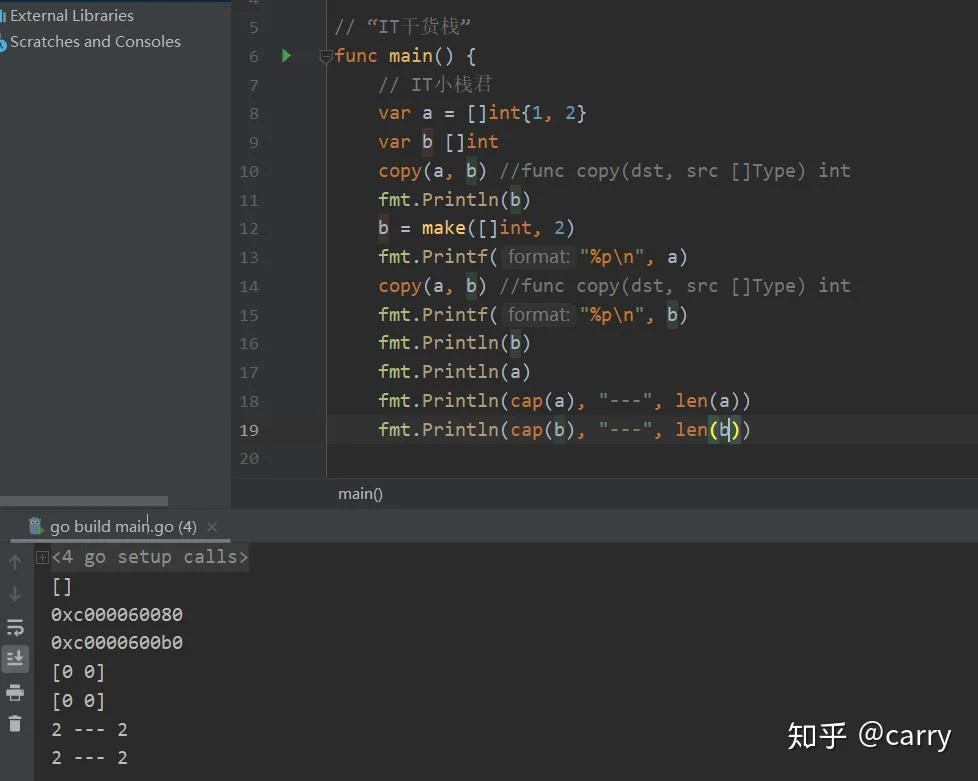The height and width of the screenshot is (781, 978).
Task: Click the last '2 --- 2' console output line
Action: pyautogui.click(x=90, y=757)
